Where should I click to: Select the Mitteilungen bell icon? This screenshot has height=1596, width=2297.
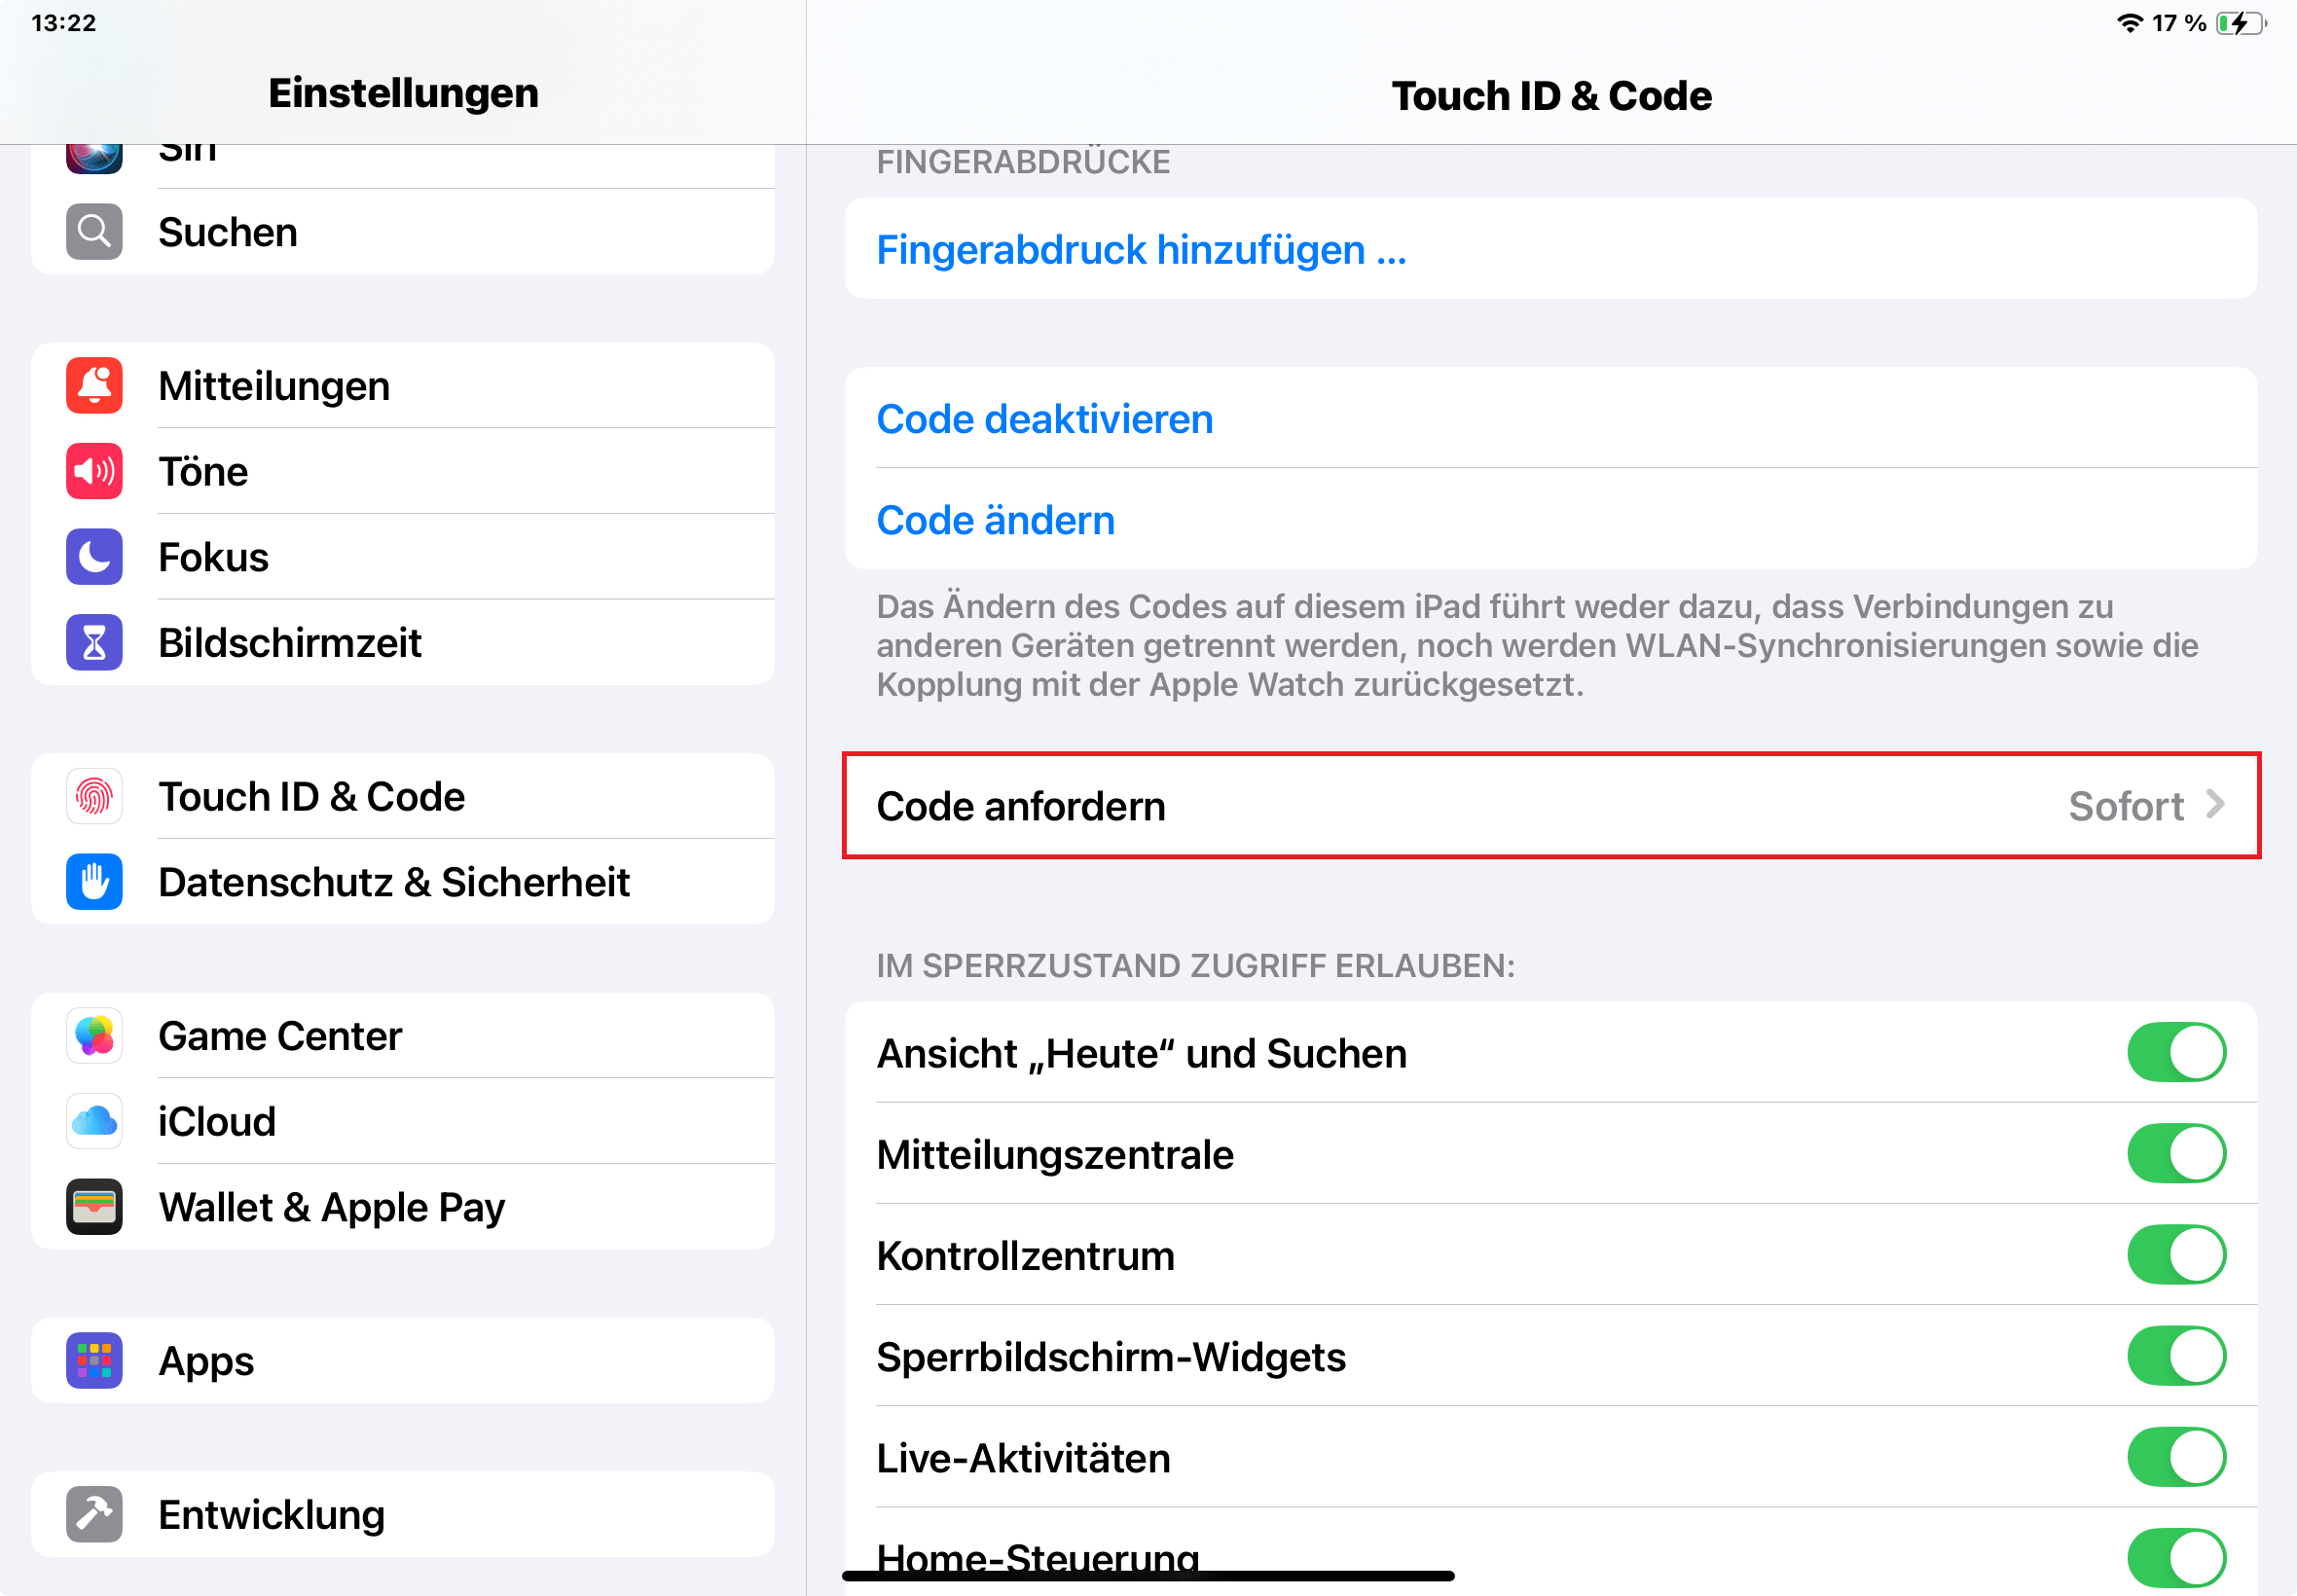(x=93, y=385)
